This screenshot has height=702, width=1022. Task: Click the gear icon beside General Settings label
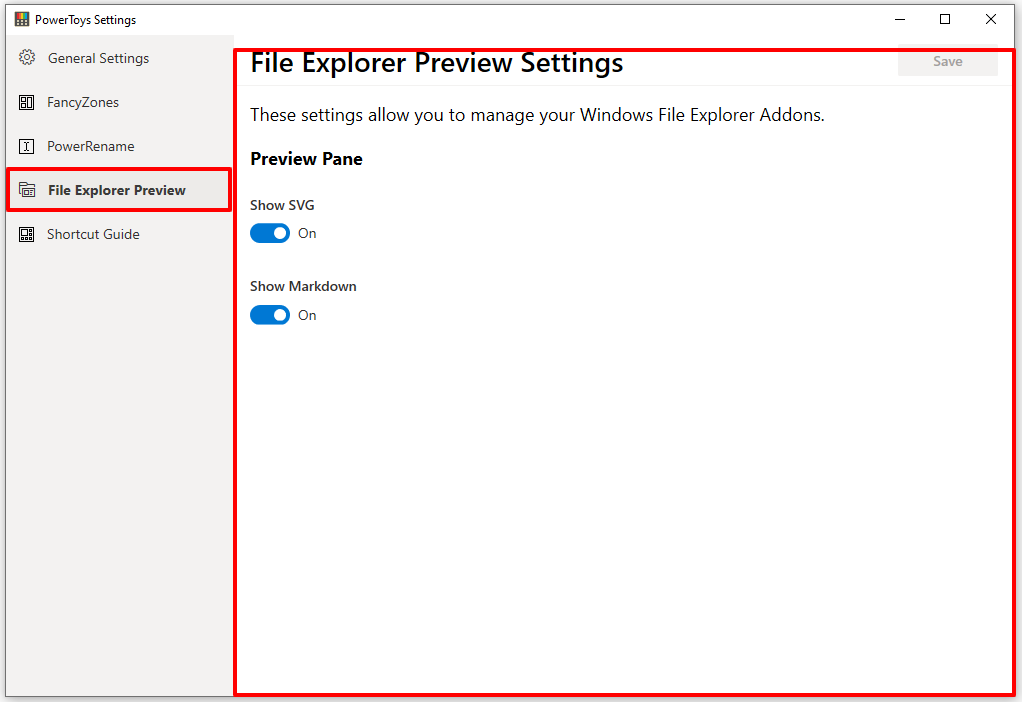(27, 58)
